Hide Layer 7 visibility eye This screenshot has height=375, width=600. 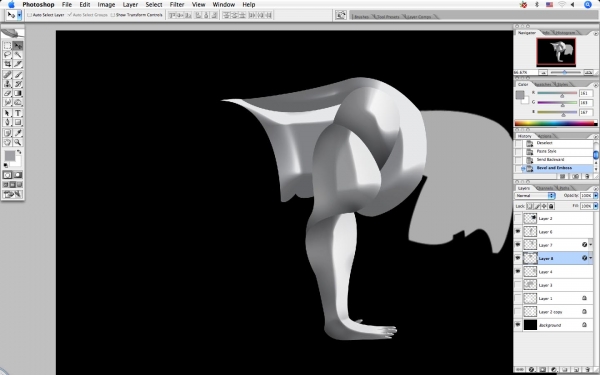click(518, 245)
